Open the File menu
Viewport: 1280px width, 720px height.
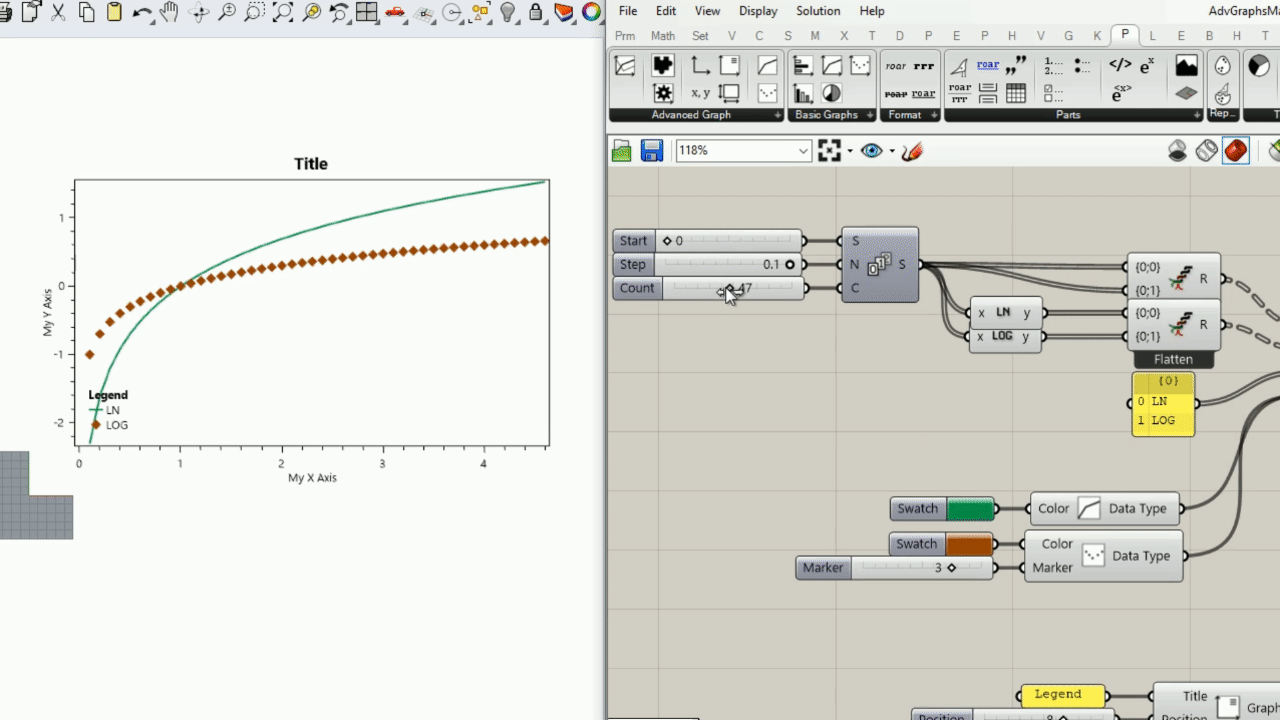627,11
